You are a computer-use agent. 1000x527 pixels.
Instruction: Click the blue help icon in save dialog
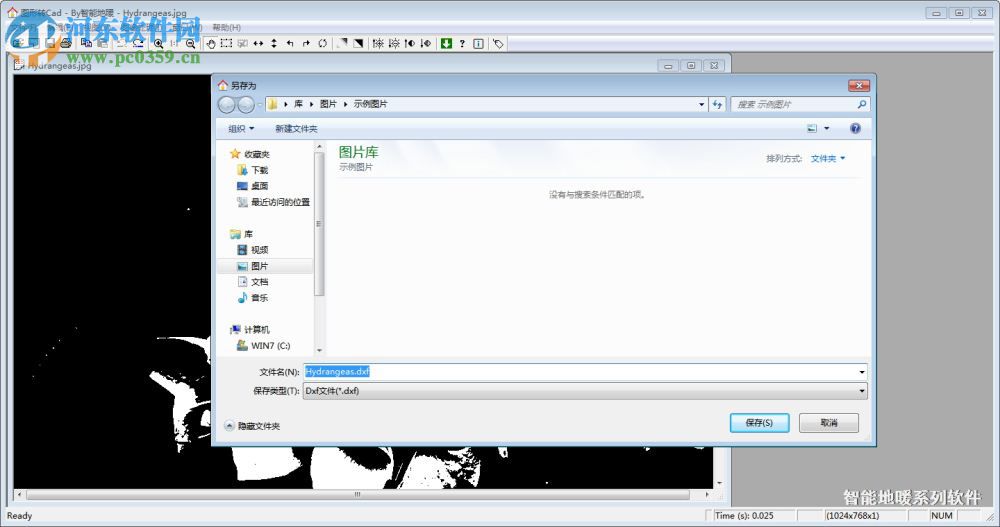tap(855, 128)
